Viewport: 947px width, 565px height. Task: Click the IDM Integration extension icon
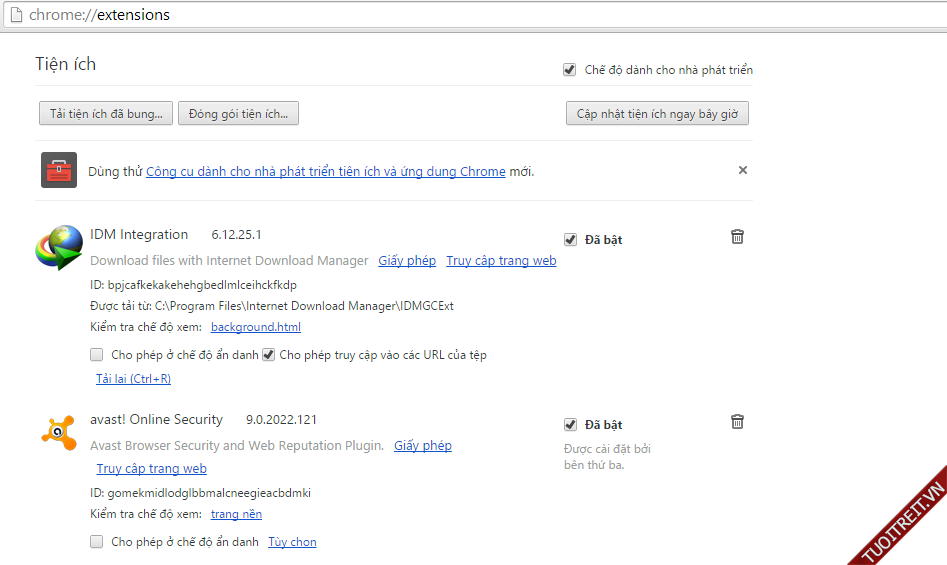click(59, 247)
